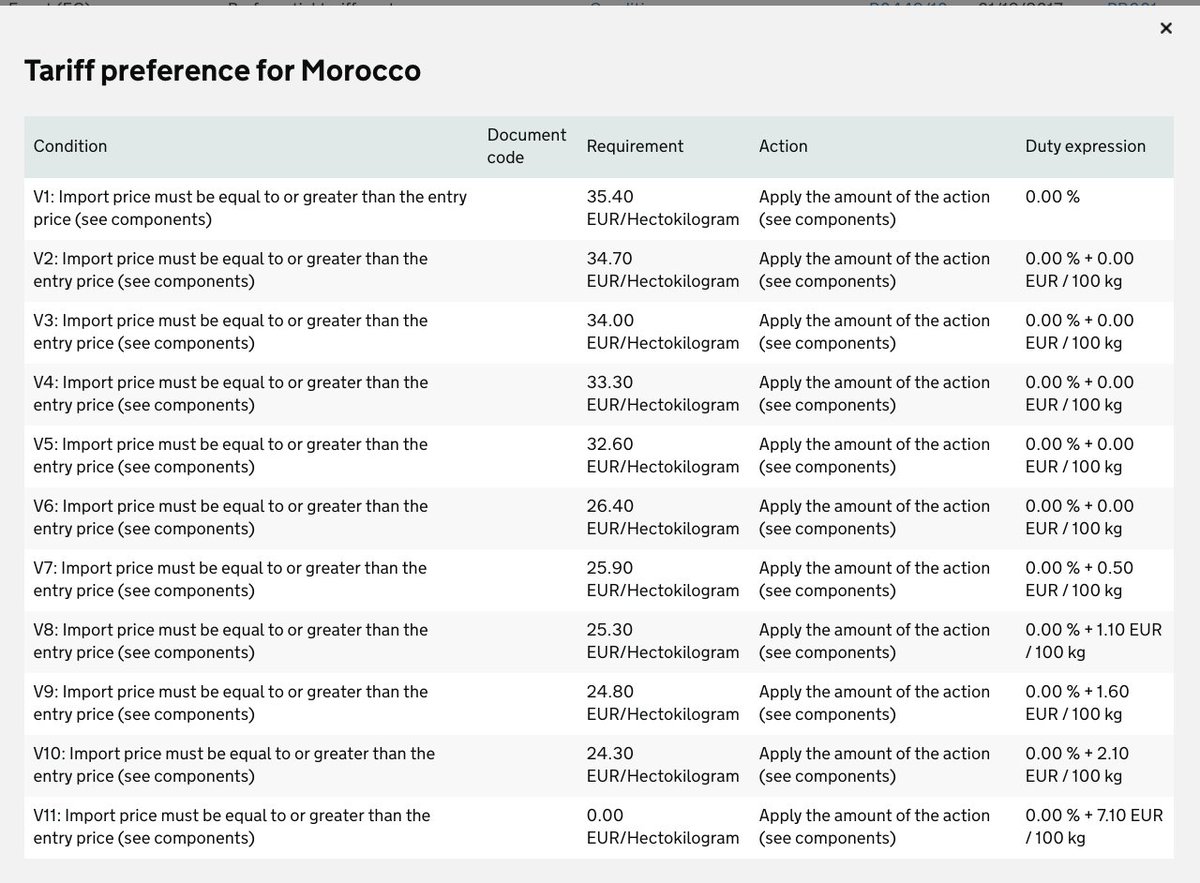The width and height of the screenshot is (1200, 883).
Task: Click the V10 duty 0.00 % + 2.10 EUR
Action: (x=1080, y=766)
